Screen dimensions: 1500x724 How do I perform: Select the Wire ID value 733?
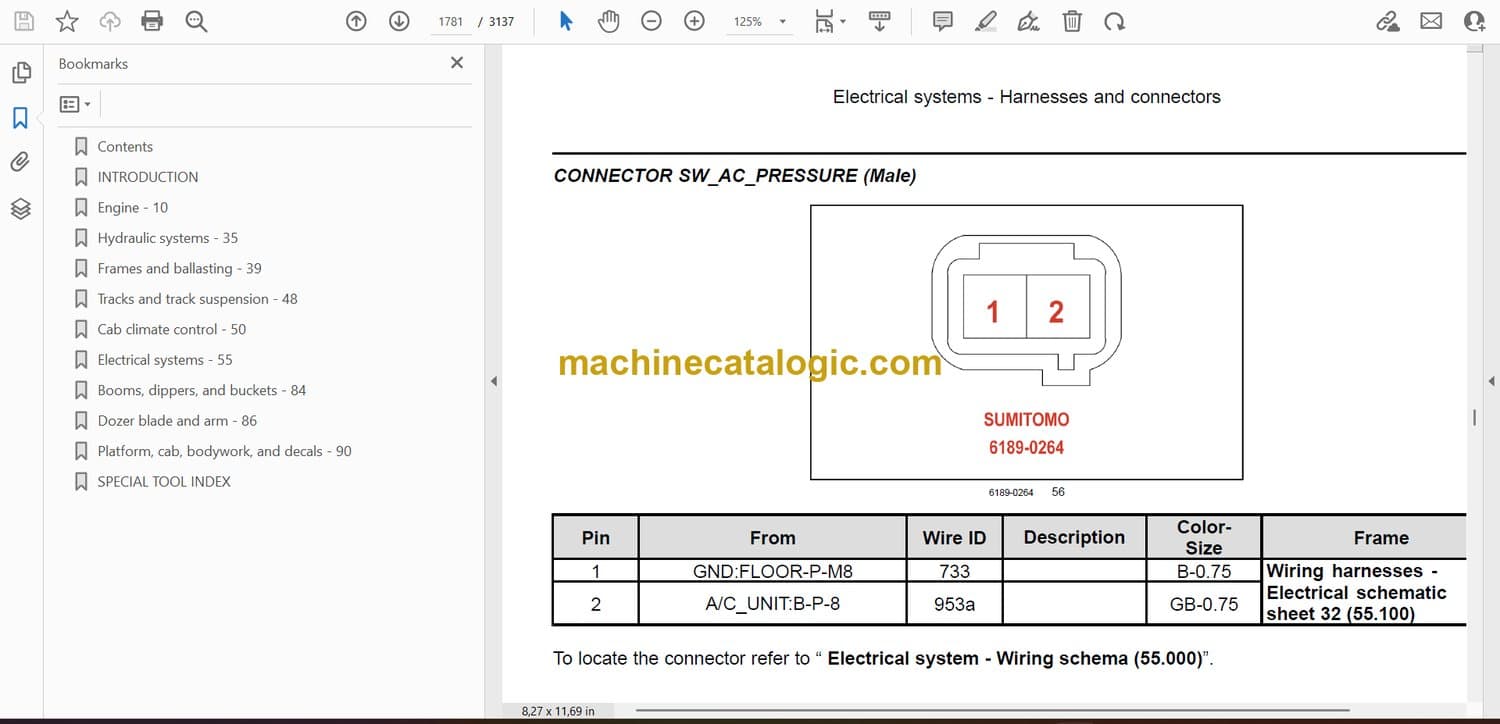coord(955,571)
